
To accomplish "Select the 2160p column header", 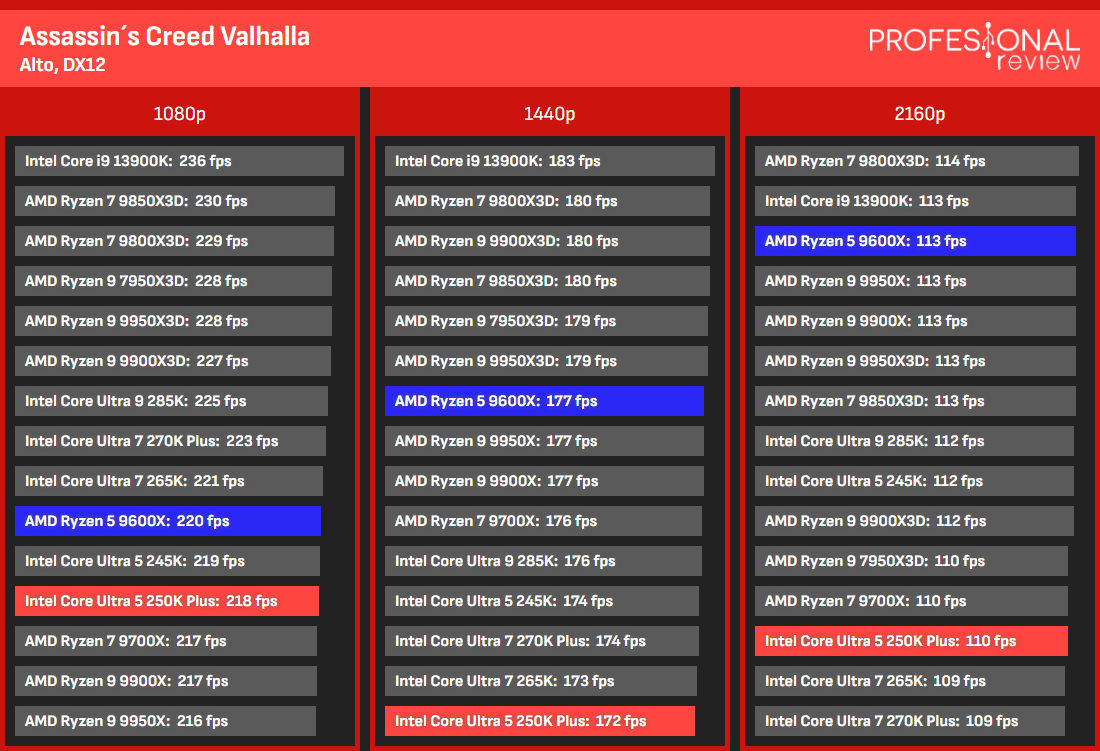I will 920,114.
